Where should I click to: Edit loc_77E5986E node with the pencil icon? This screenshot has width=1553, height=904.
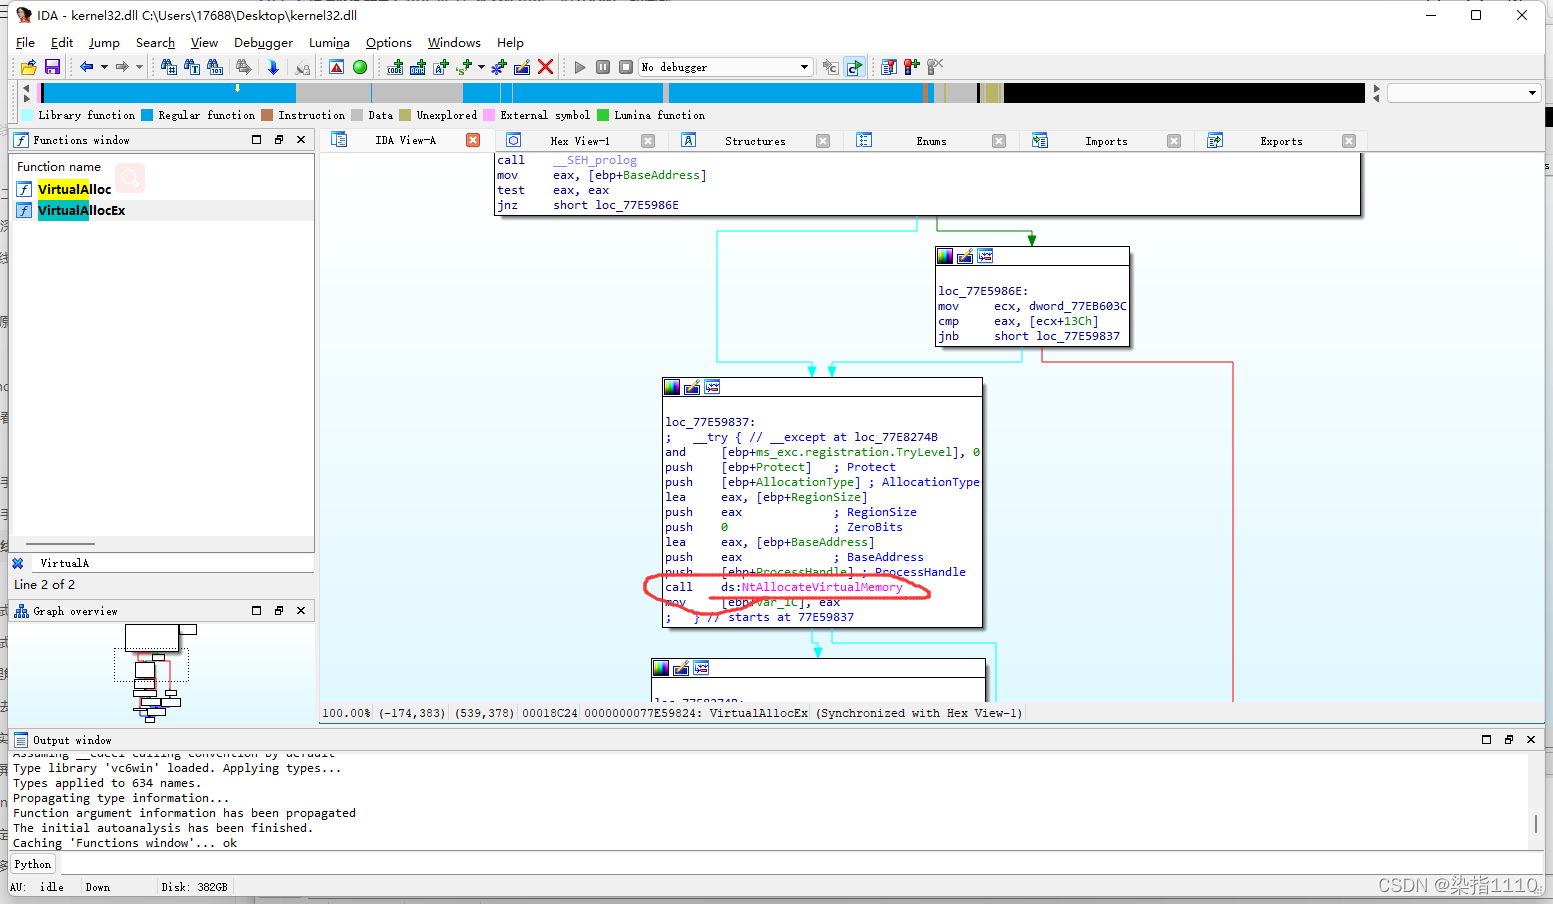pyautogui.click(x=965, y=256)
